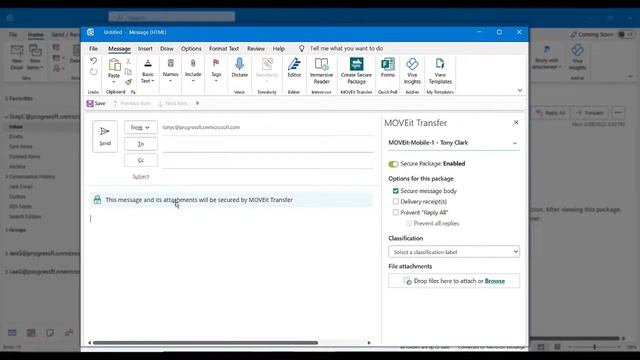Switch to the Review tab
Viewport: 640px width, 360px height.
[256, 48]
